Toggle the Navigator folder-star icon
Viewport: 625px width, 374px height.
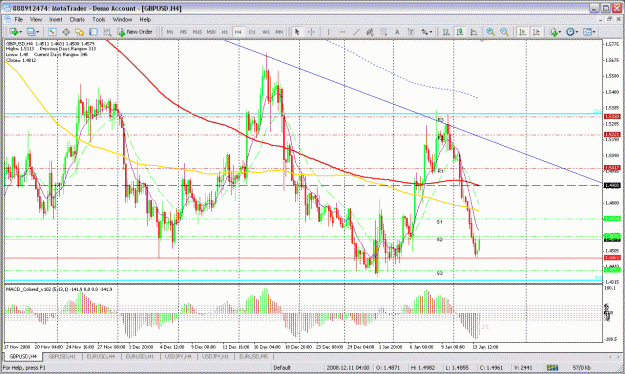[79, 32]
